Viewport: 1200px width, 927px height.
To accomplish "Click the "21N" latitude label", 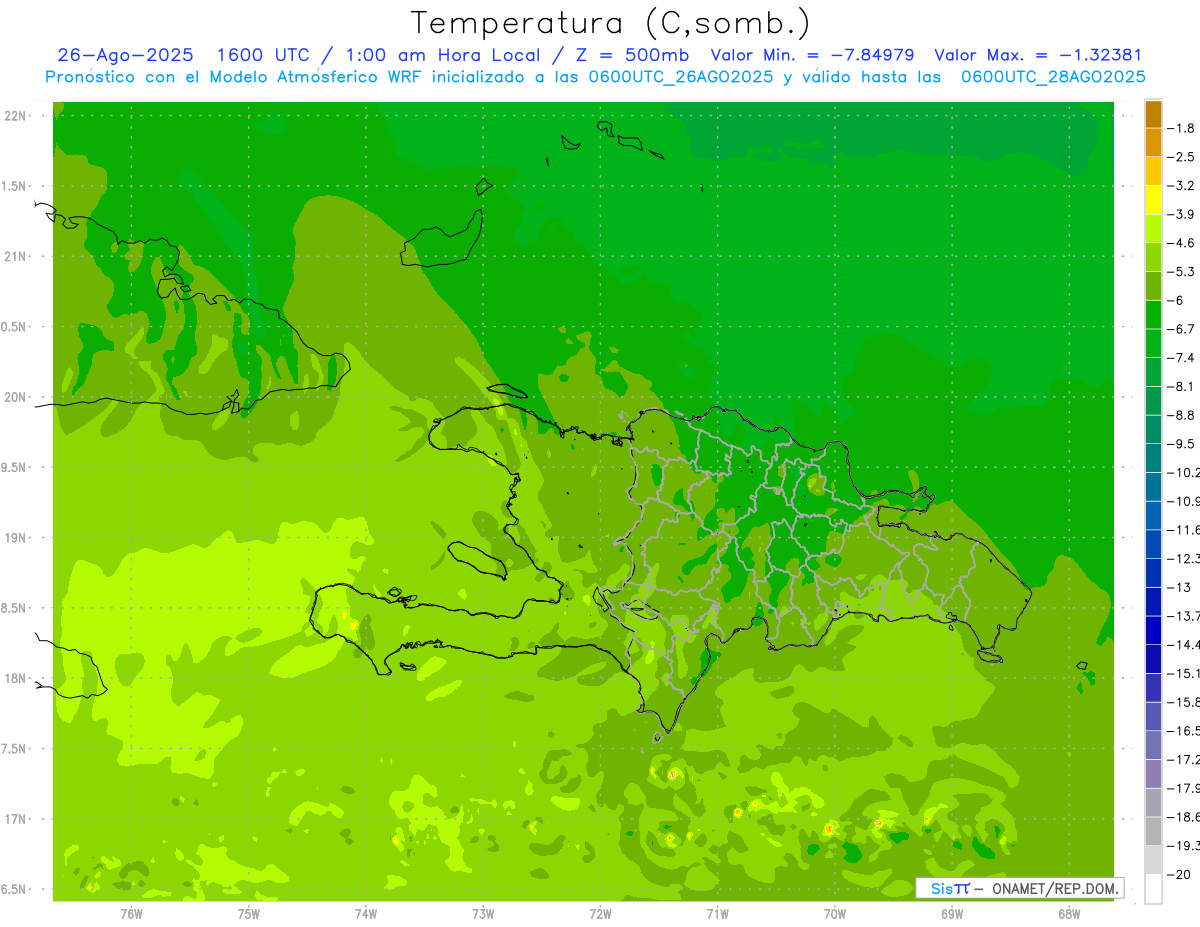I will [x=14, y=256].
